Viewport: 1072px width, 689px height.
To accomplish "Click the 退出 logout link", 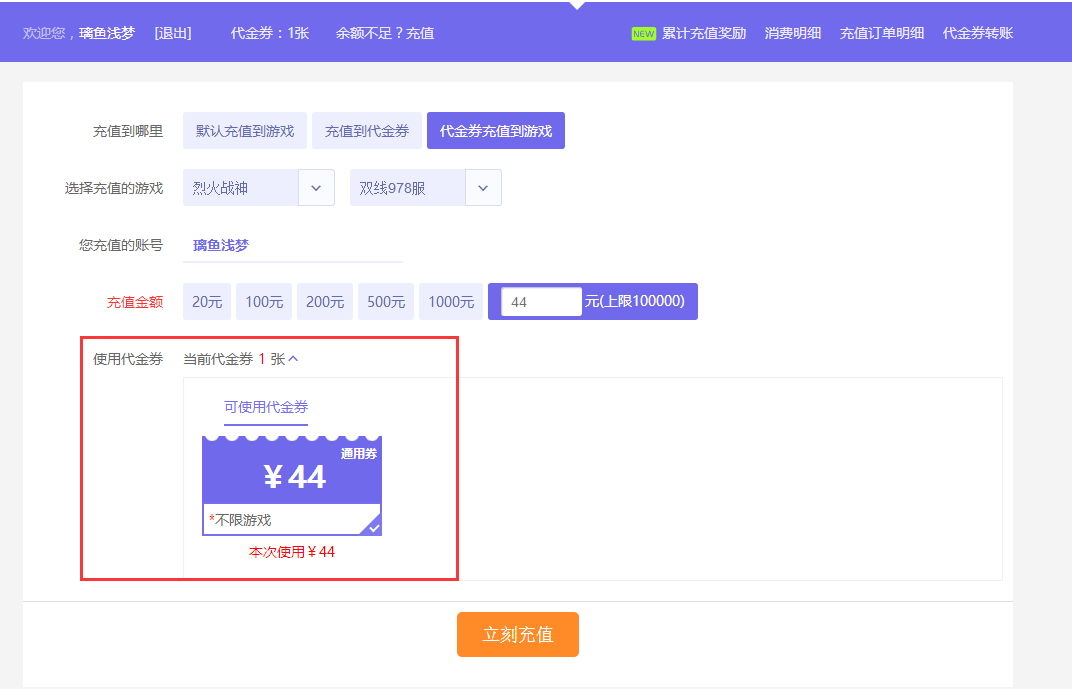I will tap(173, 33).
